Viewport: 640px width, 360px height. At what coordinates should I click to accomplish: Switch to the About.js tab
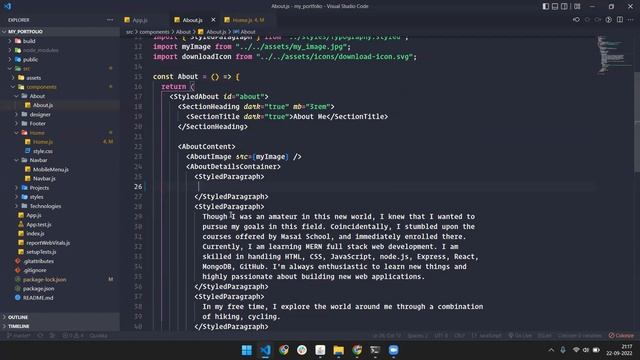coord(192,20)
